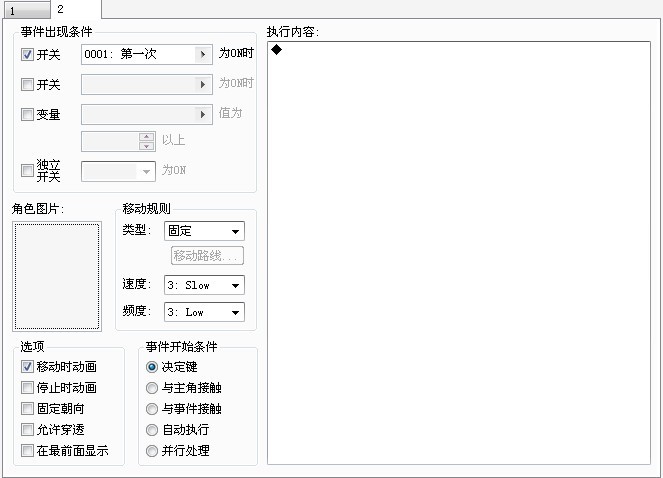Click arrow of the 变量 selector field
This screenshot has height=478, width=663.
[x=203, y=115]
